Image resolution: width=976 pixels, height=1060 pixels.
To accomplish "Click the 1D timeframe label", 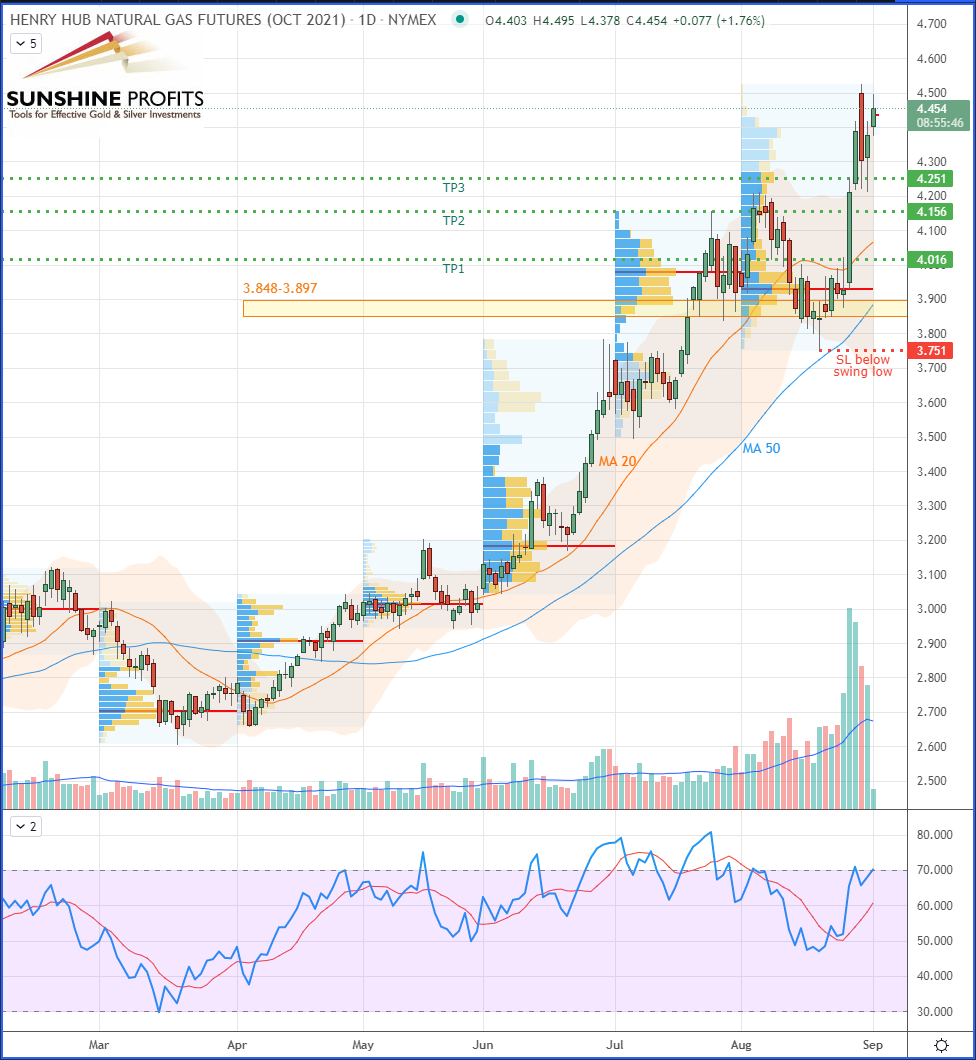I will (366, 20).
